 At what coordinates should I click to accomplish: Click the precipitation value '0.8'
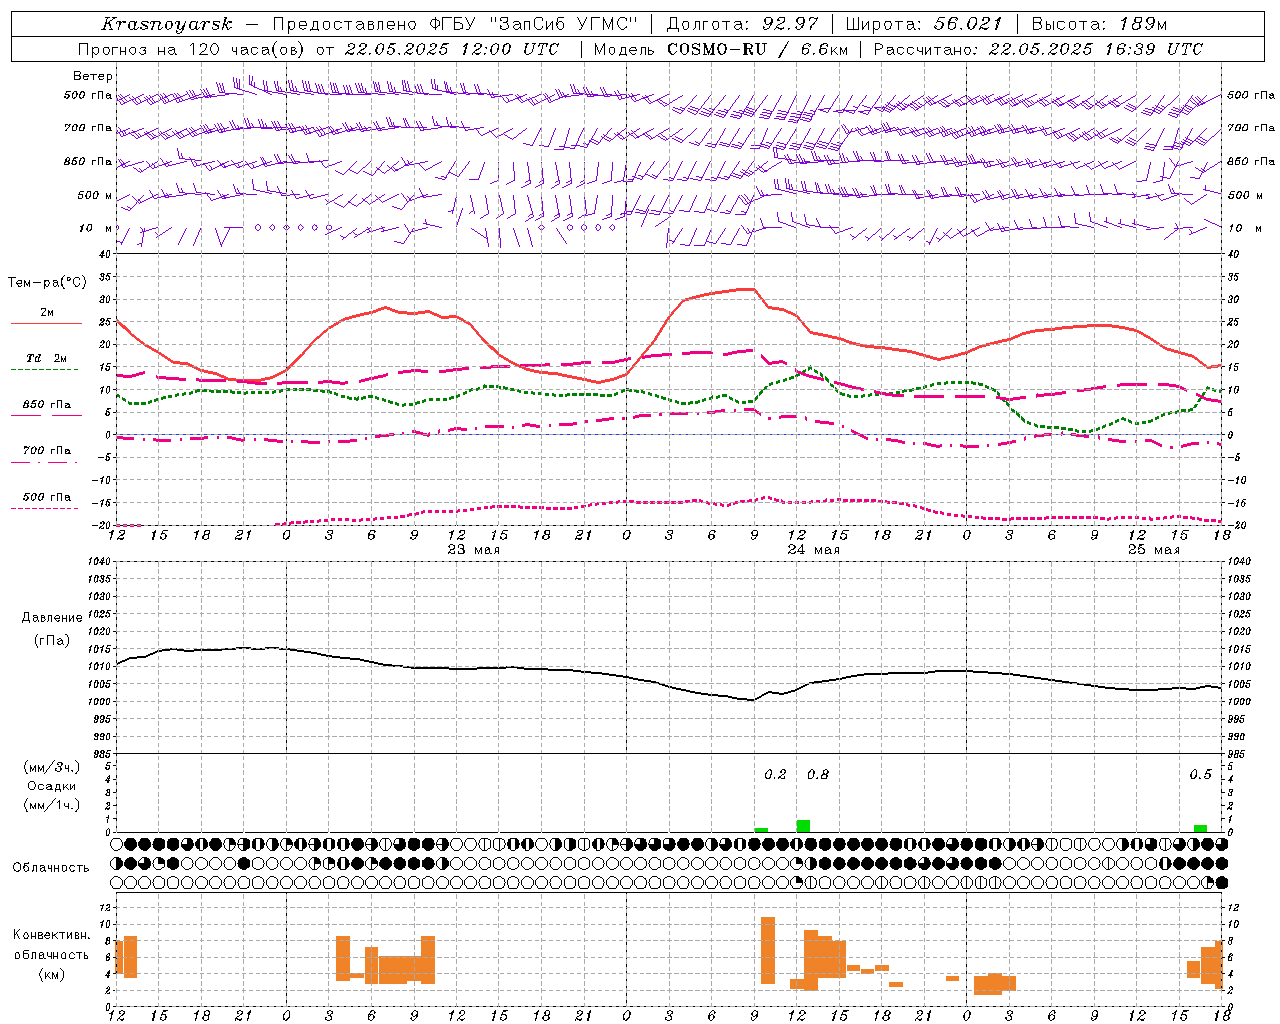pos(817,774)
